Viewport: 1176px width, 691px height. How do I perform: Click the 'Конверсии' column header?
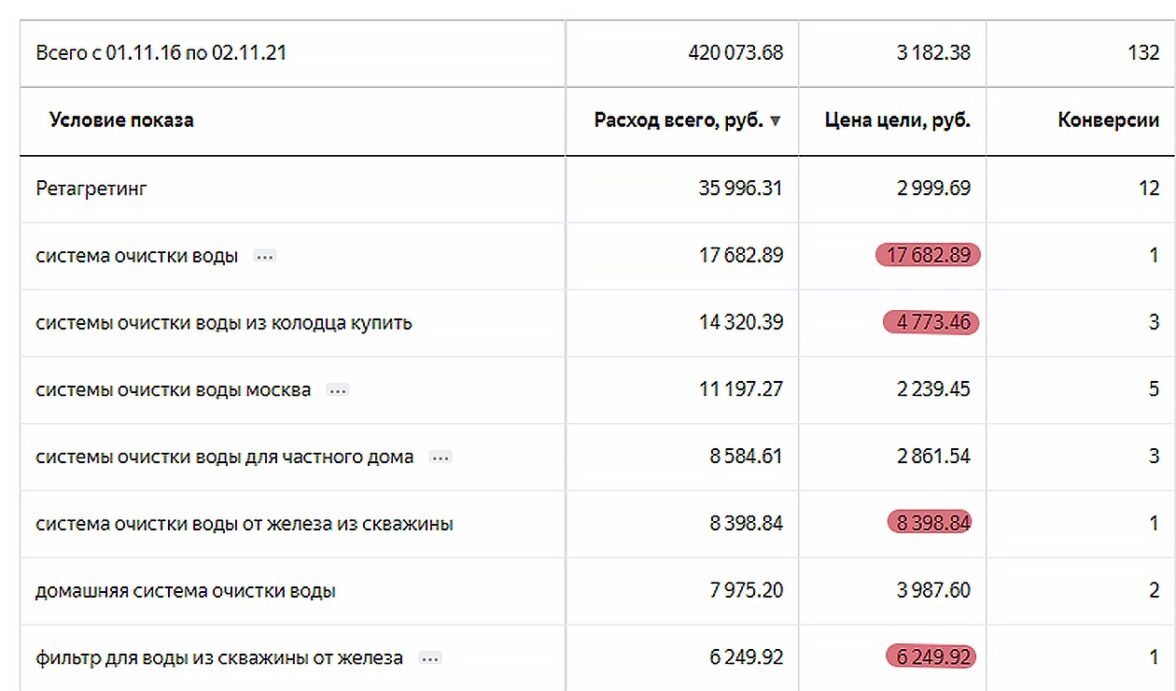(1108, 121)
